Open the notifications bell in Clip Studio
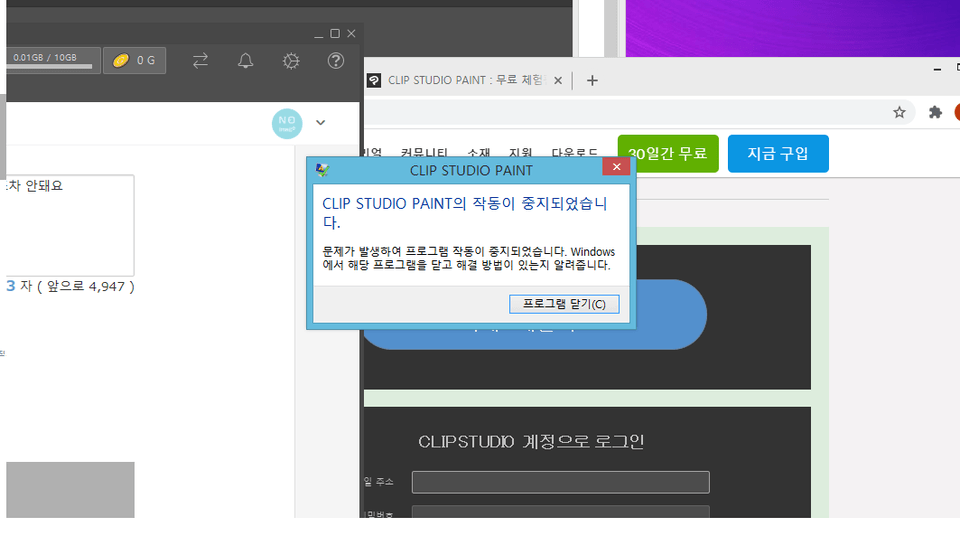Image resolution: width=960 pixels, height=536 pixels. [246, 61]
